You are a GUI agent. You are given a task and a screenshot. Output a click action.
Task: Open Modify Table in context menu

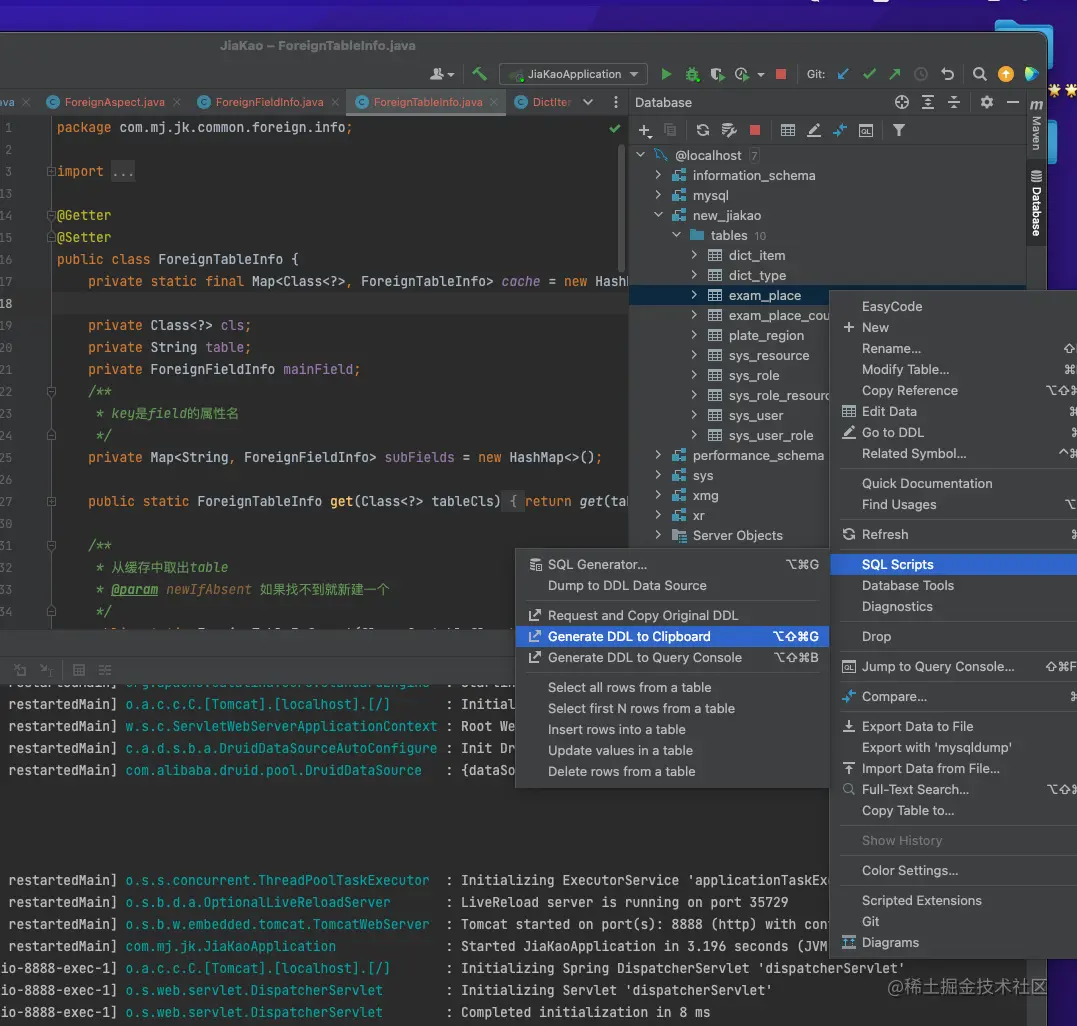tap(954, 369)
